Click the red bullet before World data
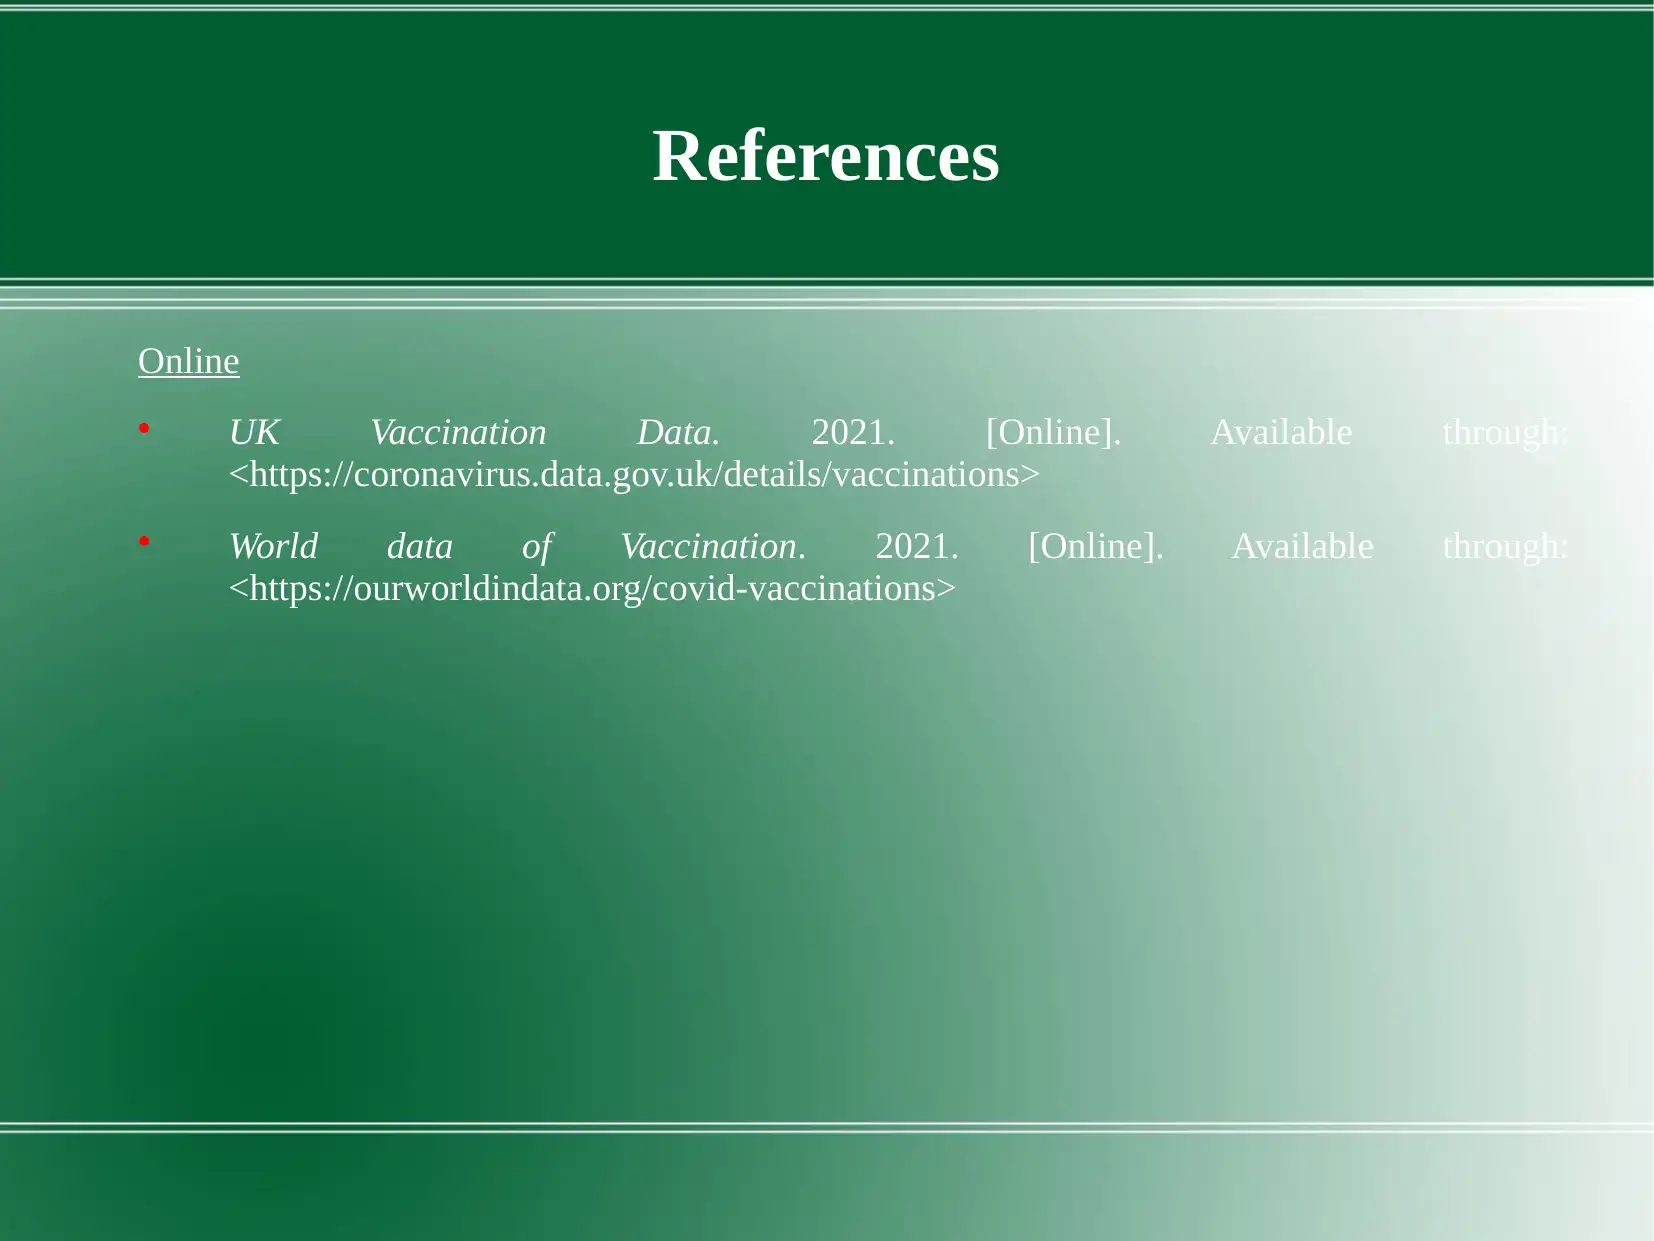 [x=144, y=543]
